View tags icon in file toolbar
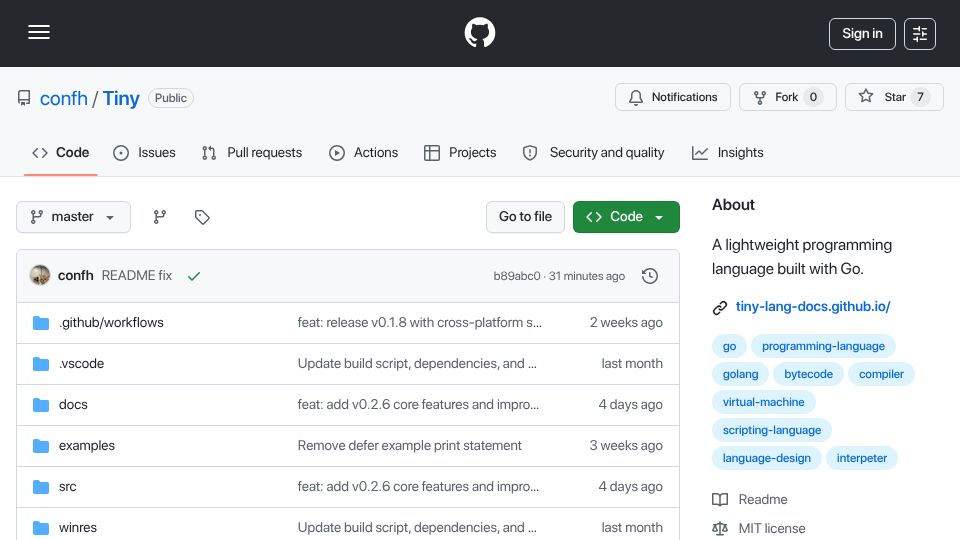The width and height of the screenshot is (960, 540). coord(202,217)
